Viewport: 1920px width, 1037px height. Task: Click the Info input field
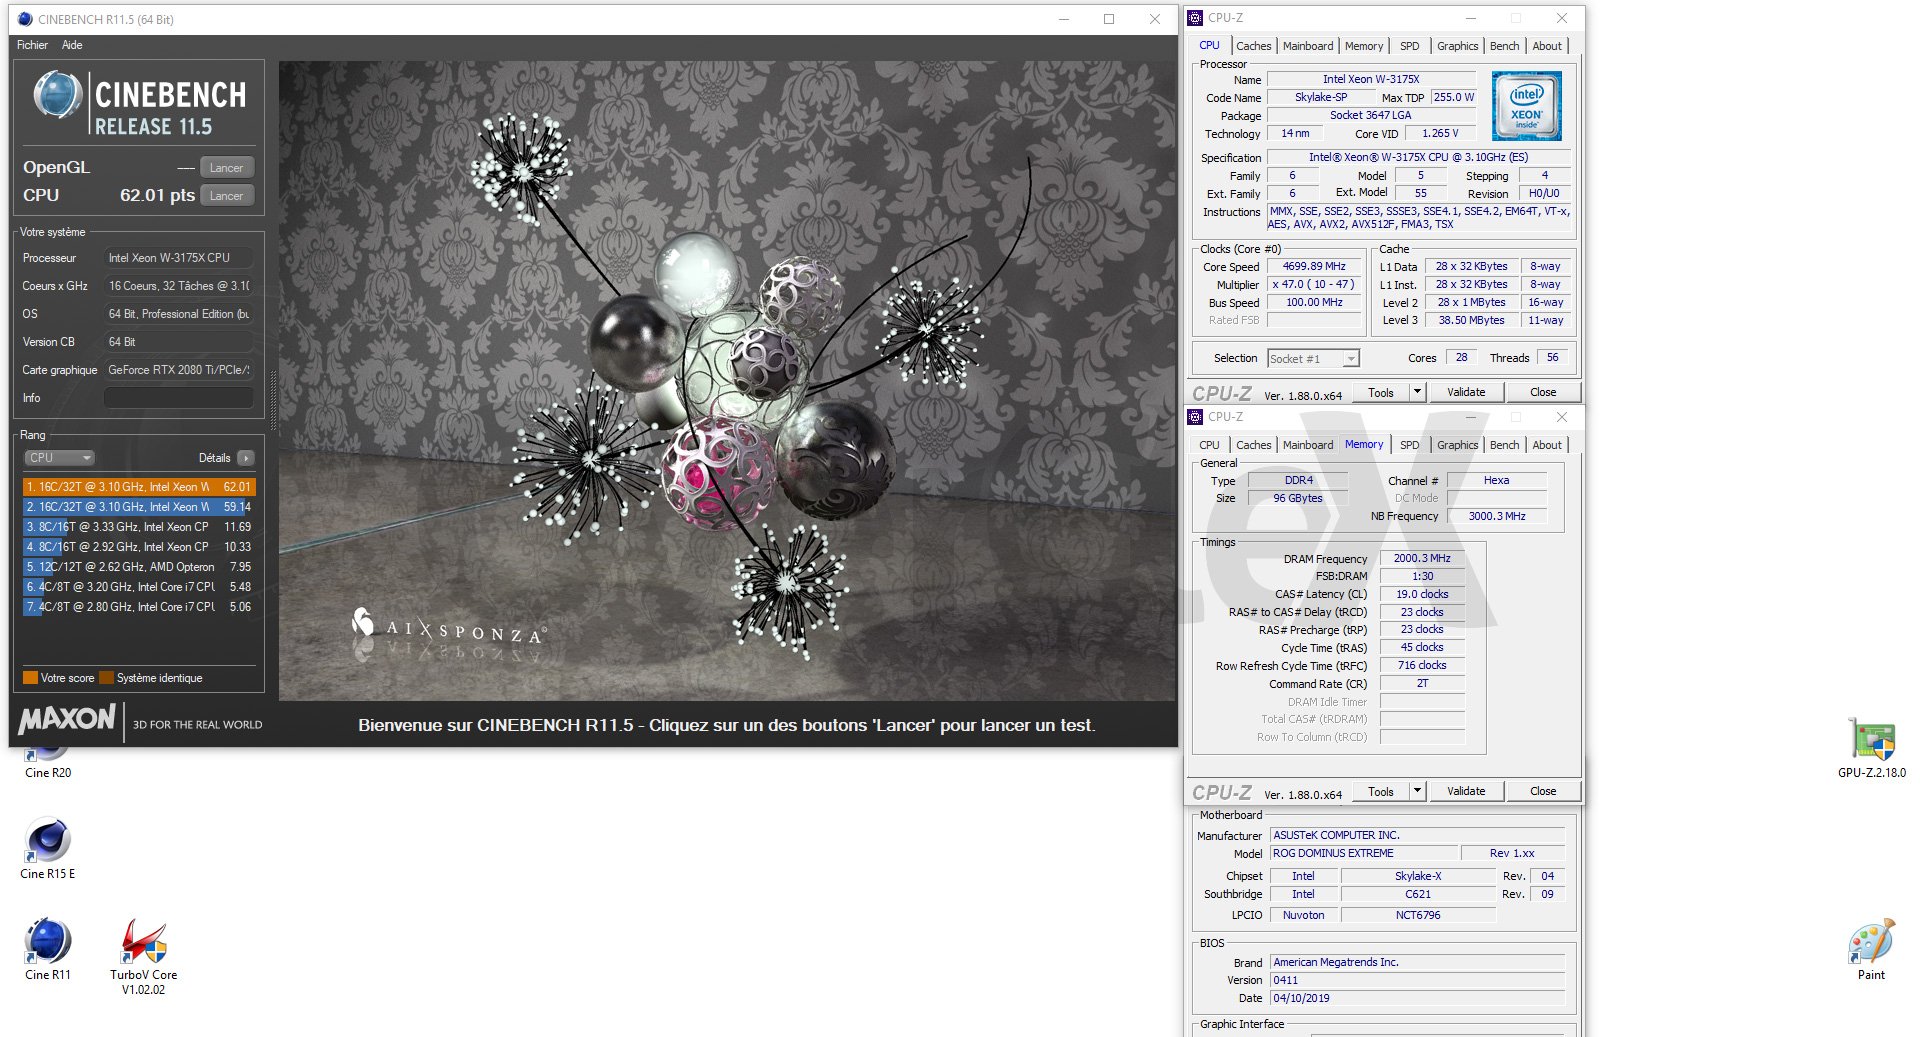(x=178, y=398)
